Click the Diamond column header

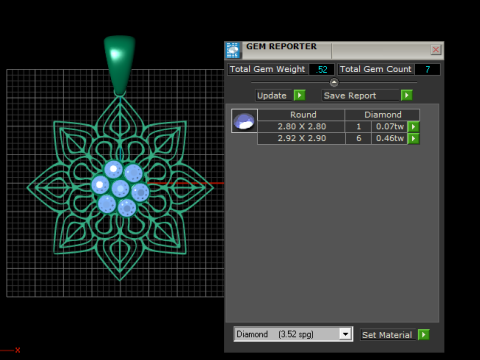(x=382, y=115)
